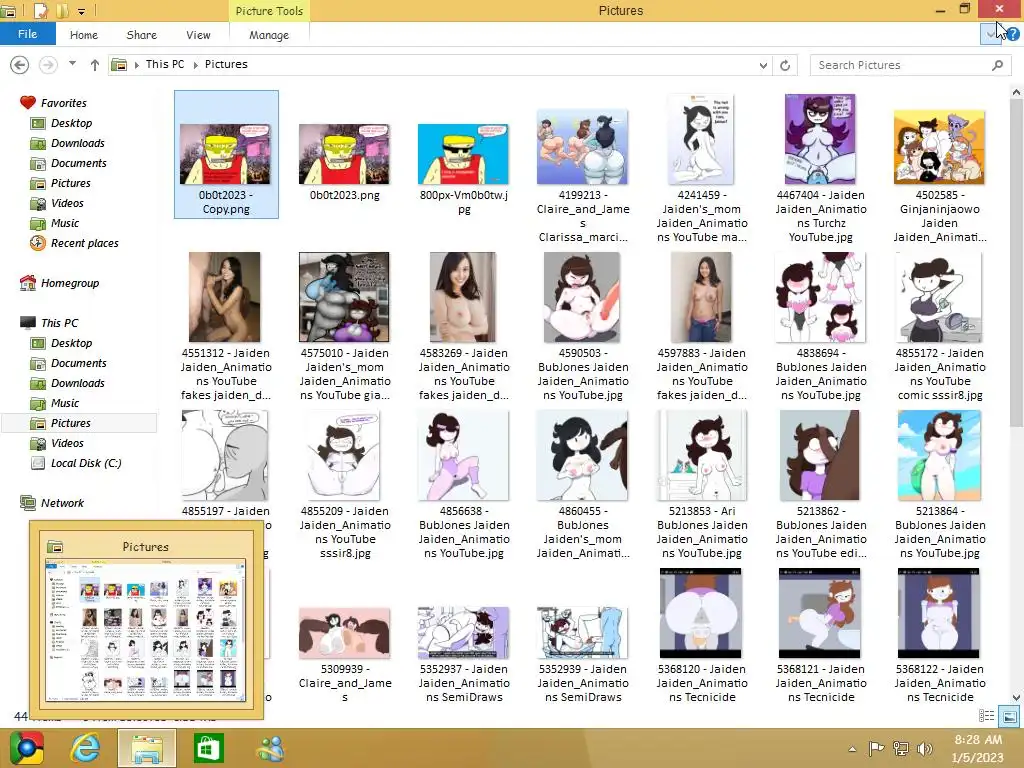Open Music under This PC
The image size is (1024, 768).
tap(65, 403)
